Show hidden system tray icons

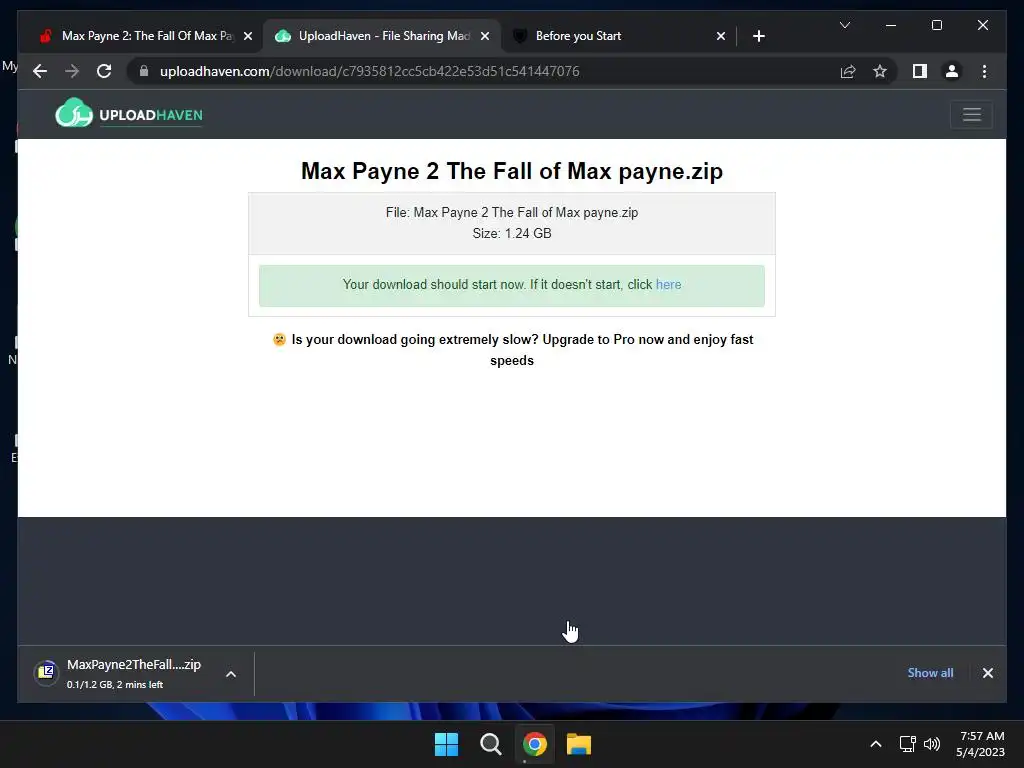876,744
